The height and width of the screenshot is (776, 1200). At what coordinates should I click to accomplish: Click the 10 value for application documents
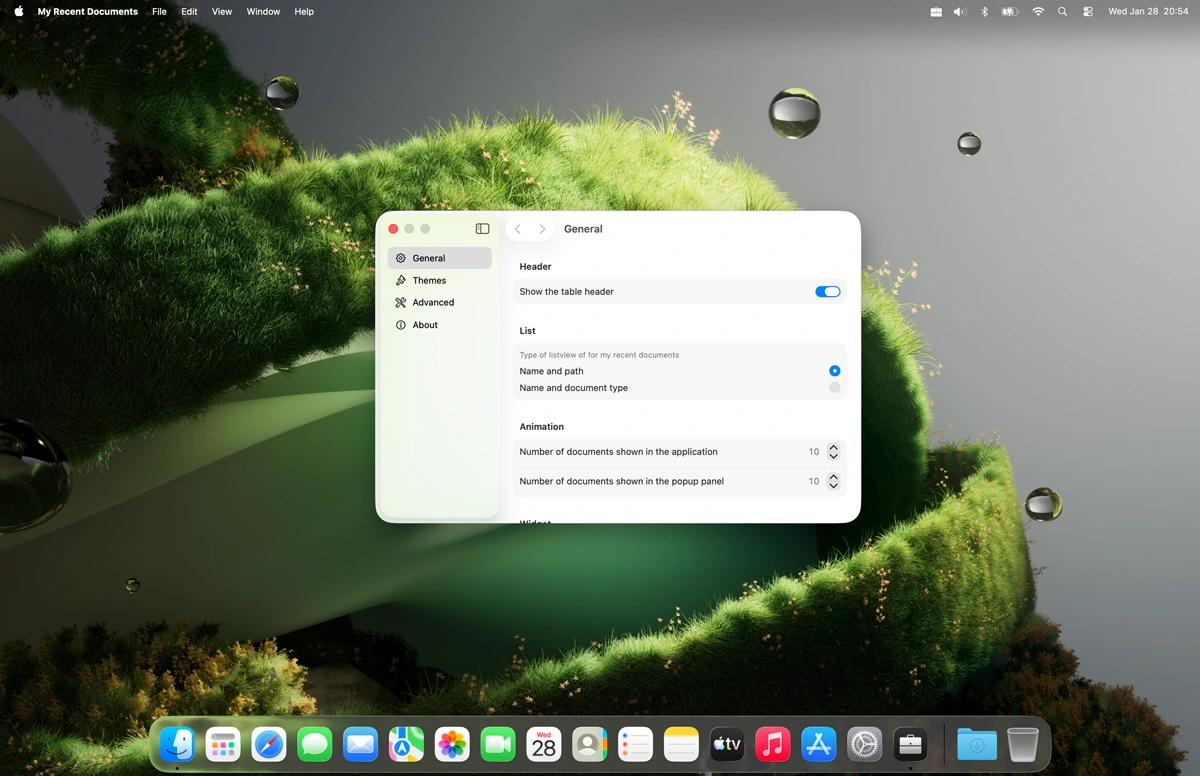coord(814,451)
